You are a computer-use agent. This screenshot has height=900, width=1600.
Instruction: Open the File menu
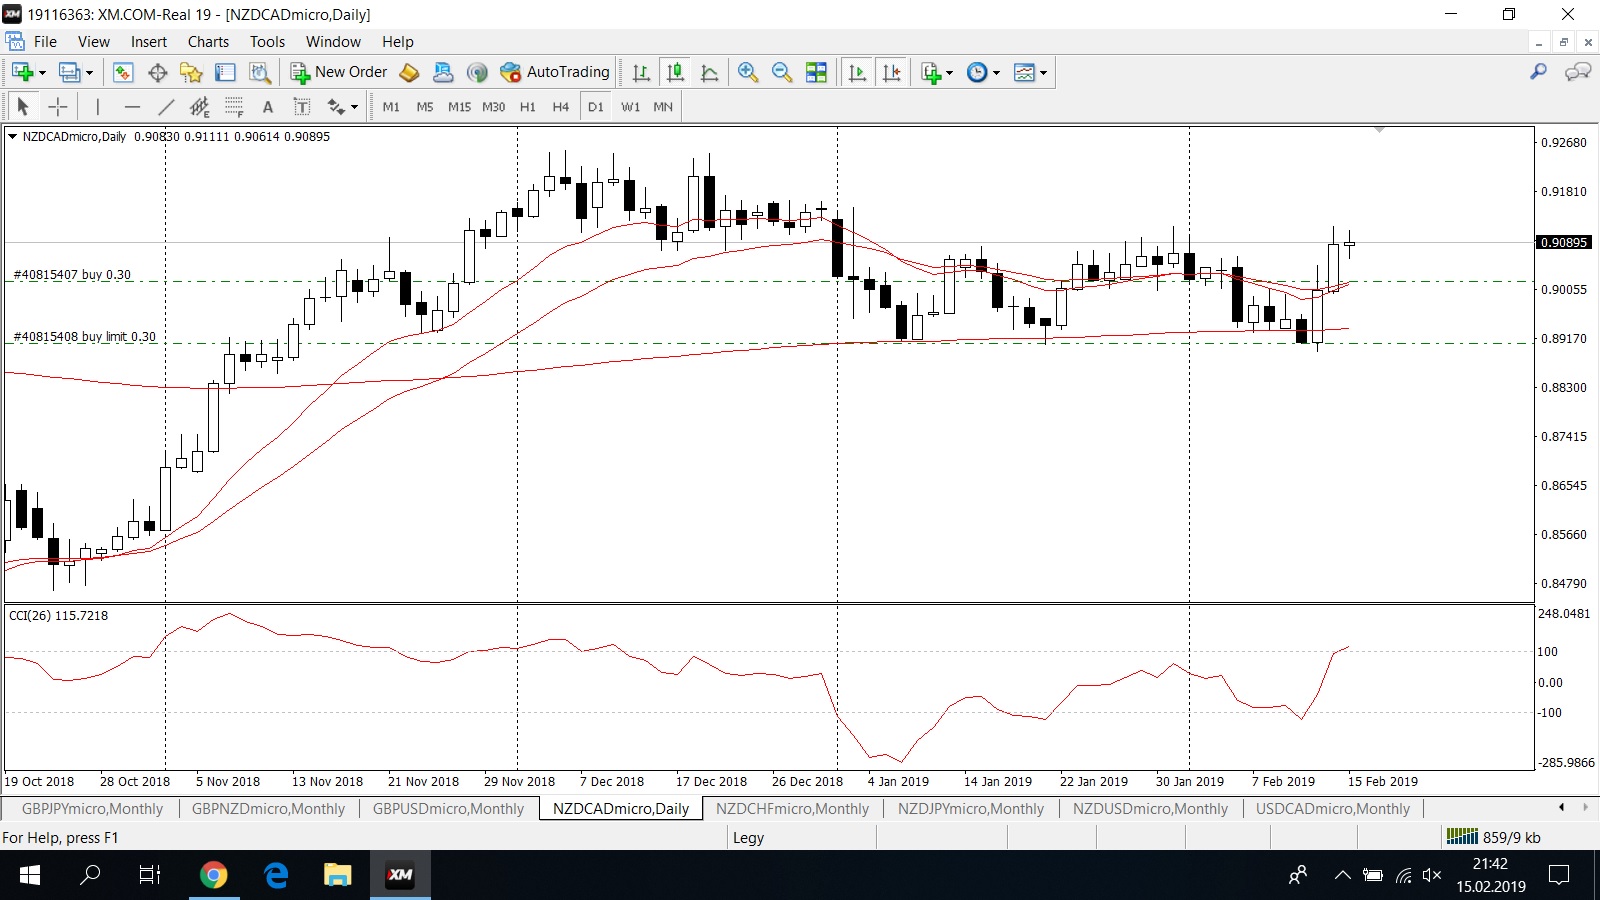pos(45,42)
